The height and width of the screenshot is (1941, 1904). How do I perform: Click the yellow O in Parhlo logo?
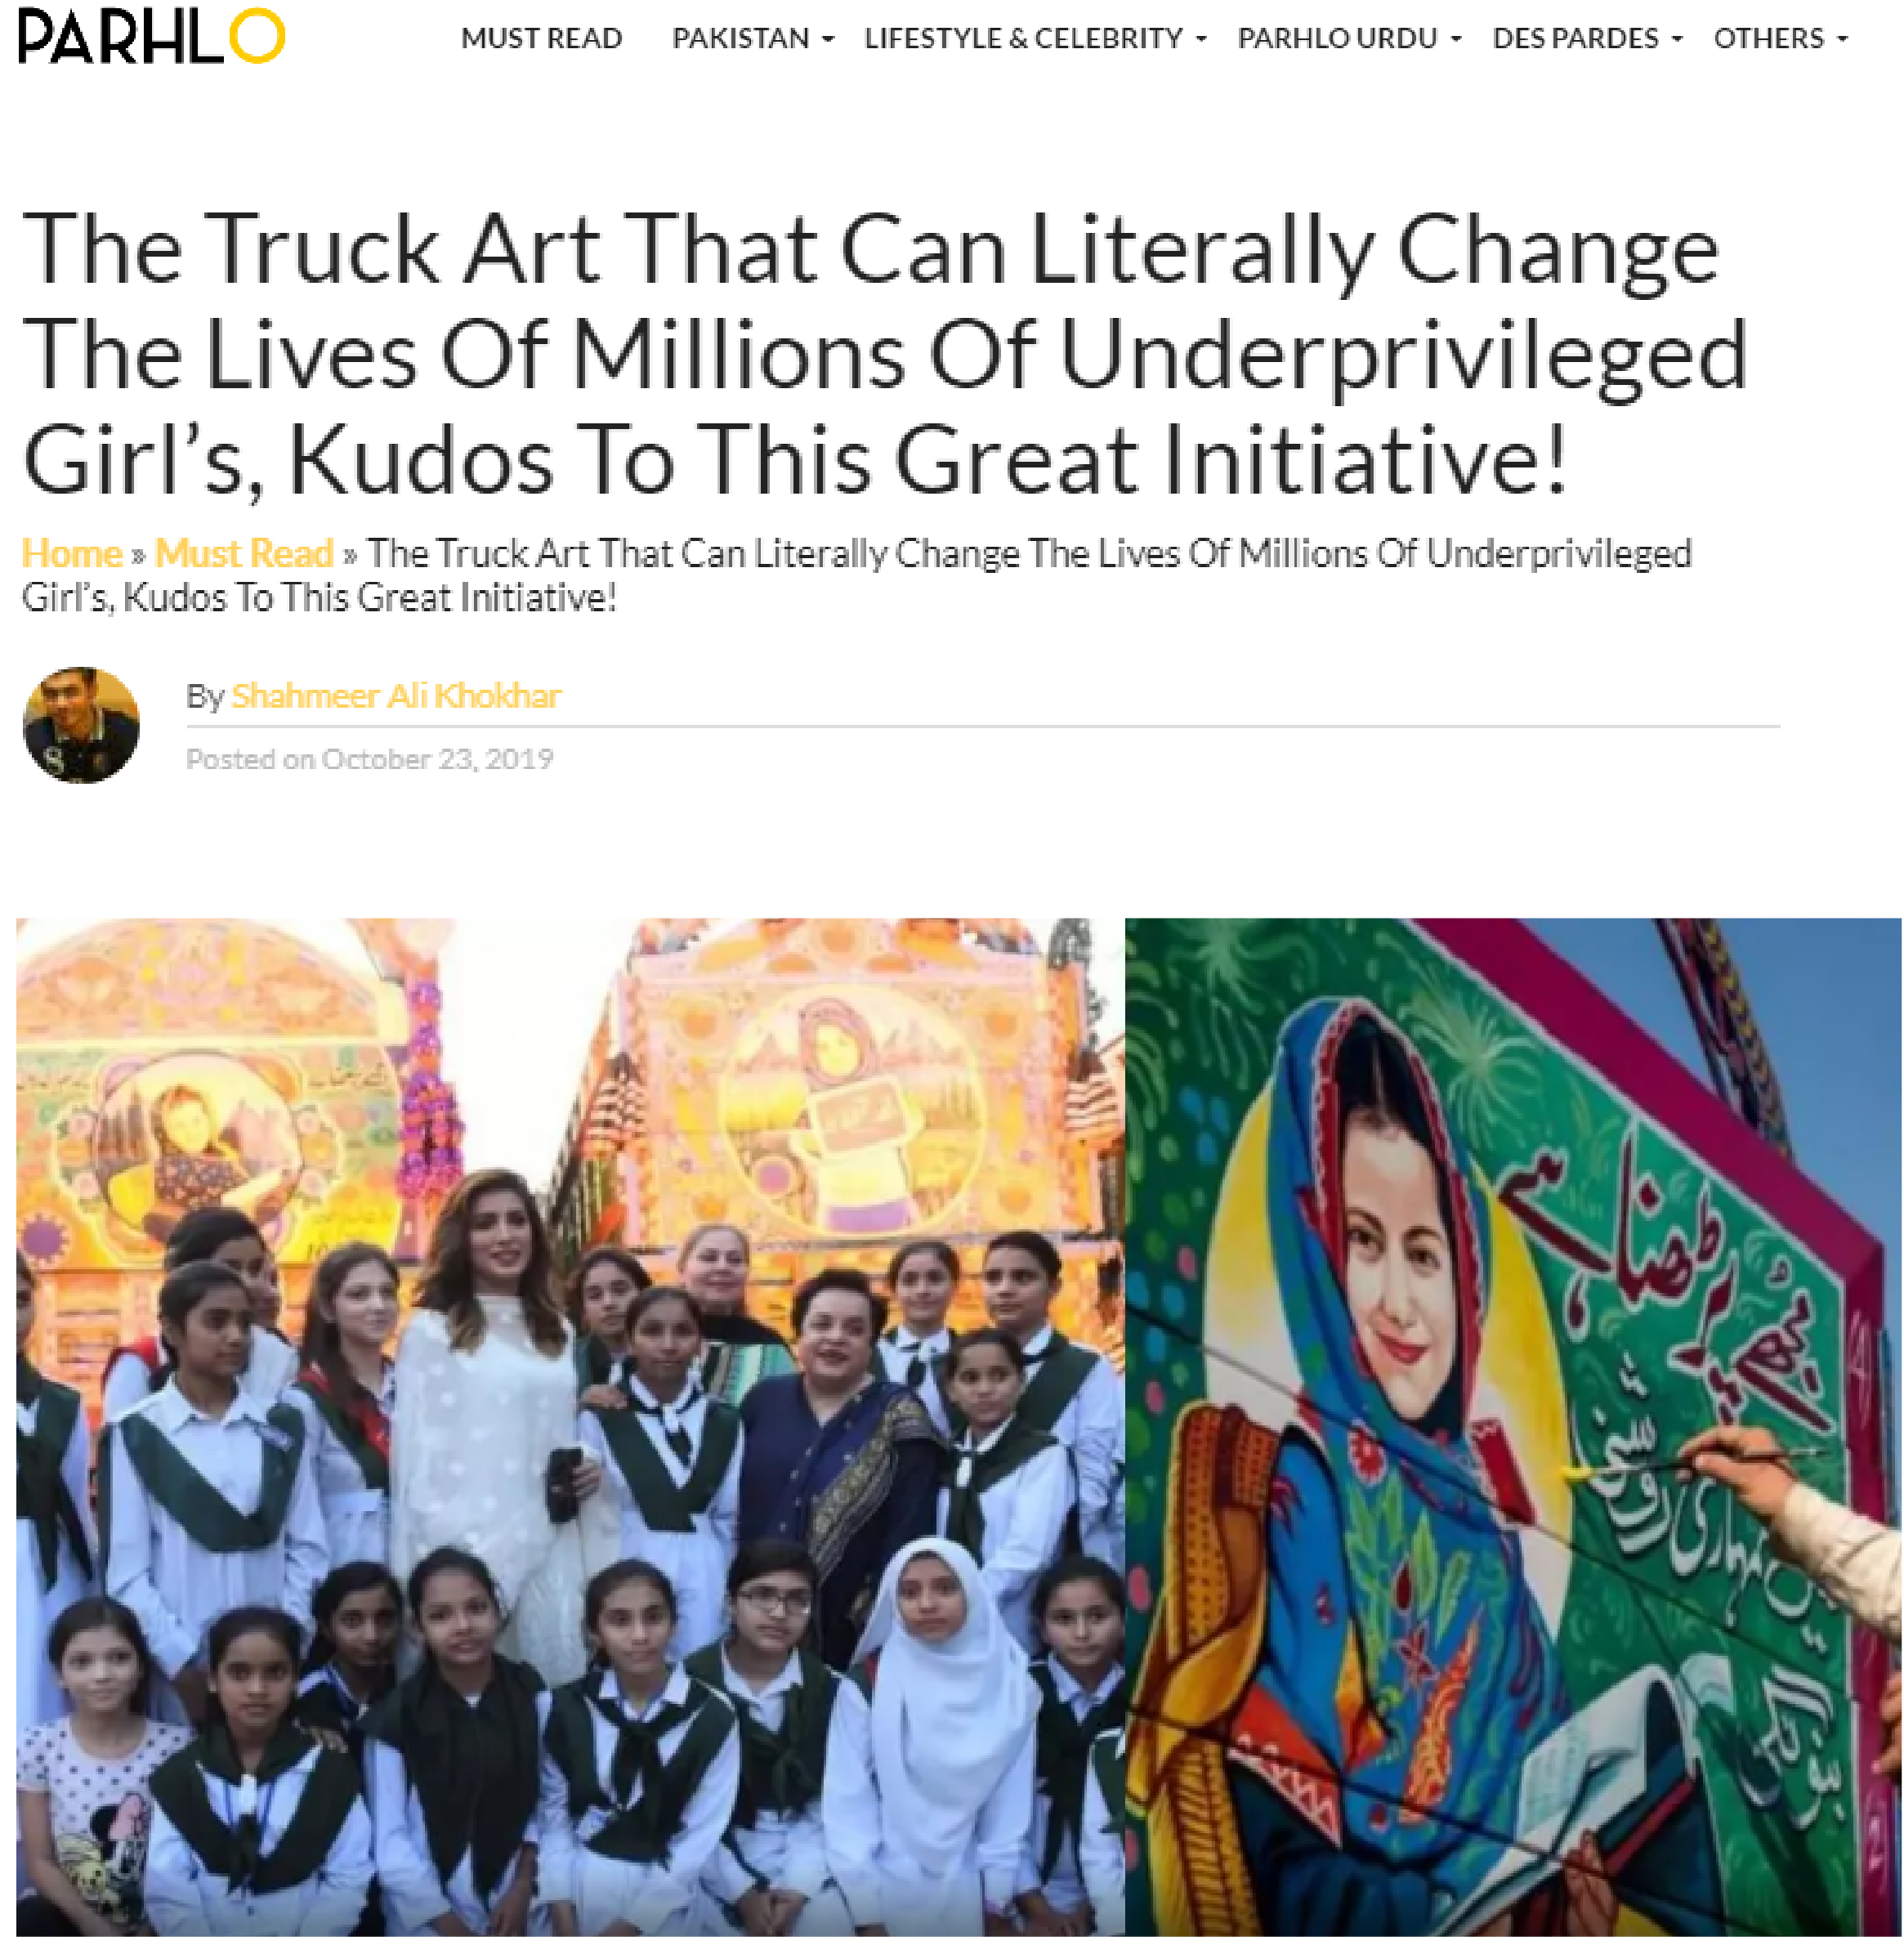(257, 37)
